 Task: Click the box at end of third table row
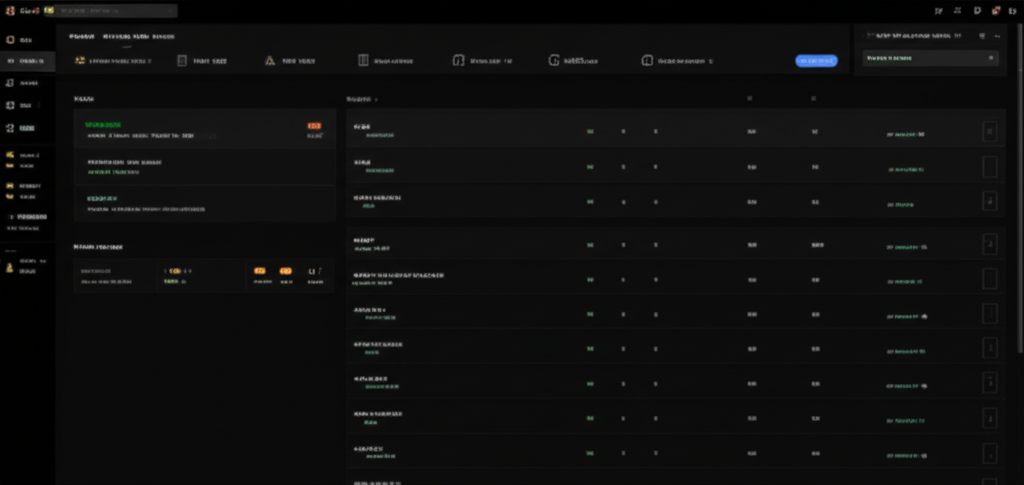tap(989, 202)
